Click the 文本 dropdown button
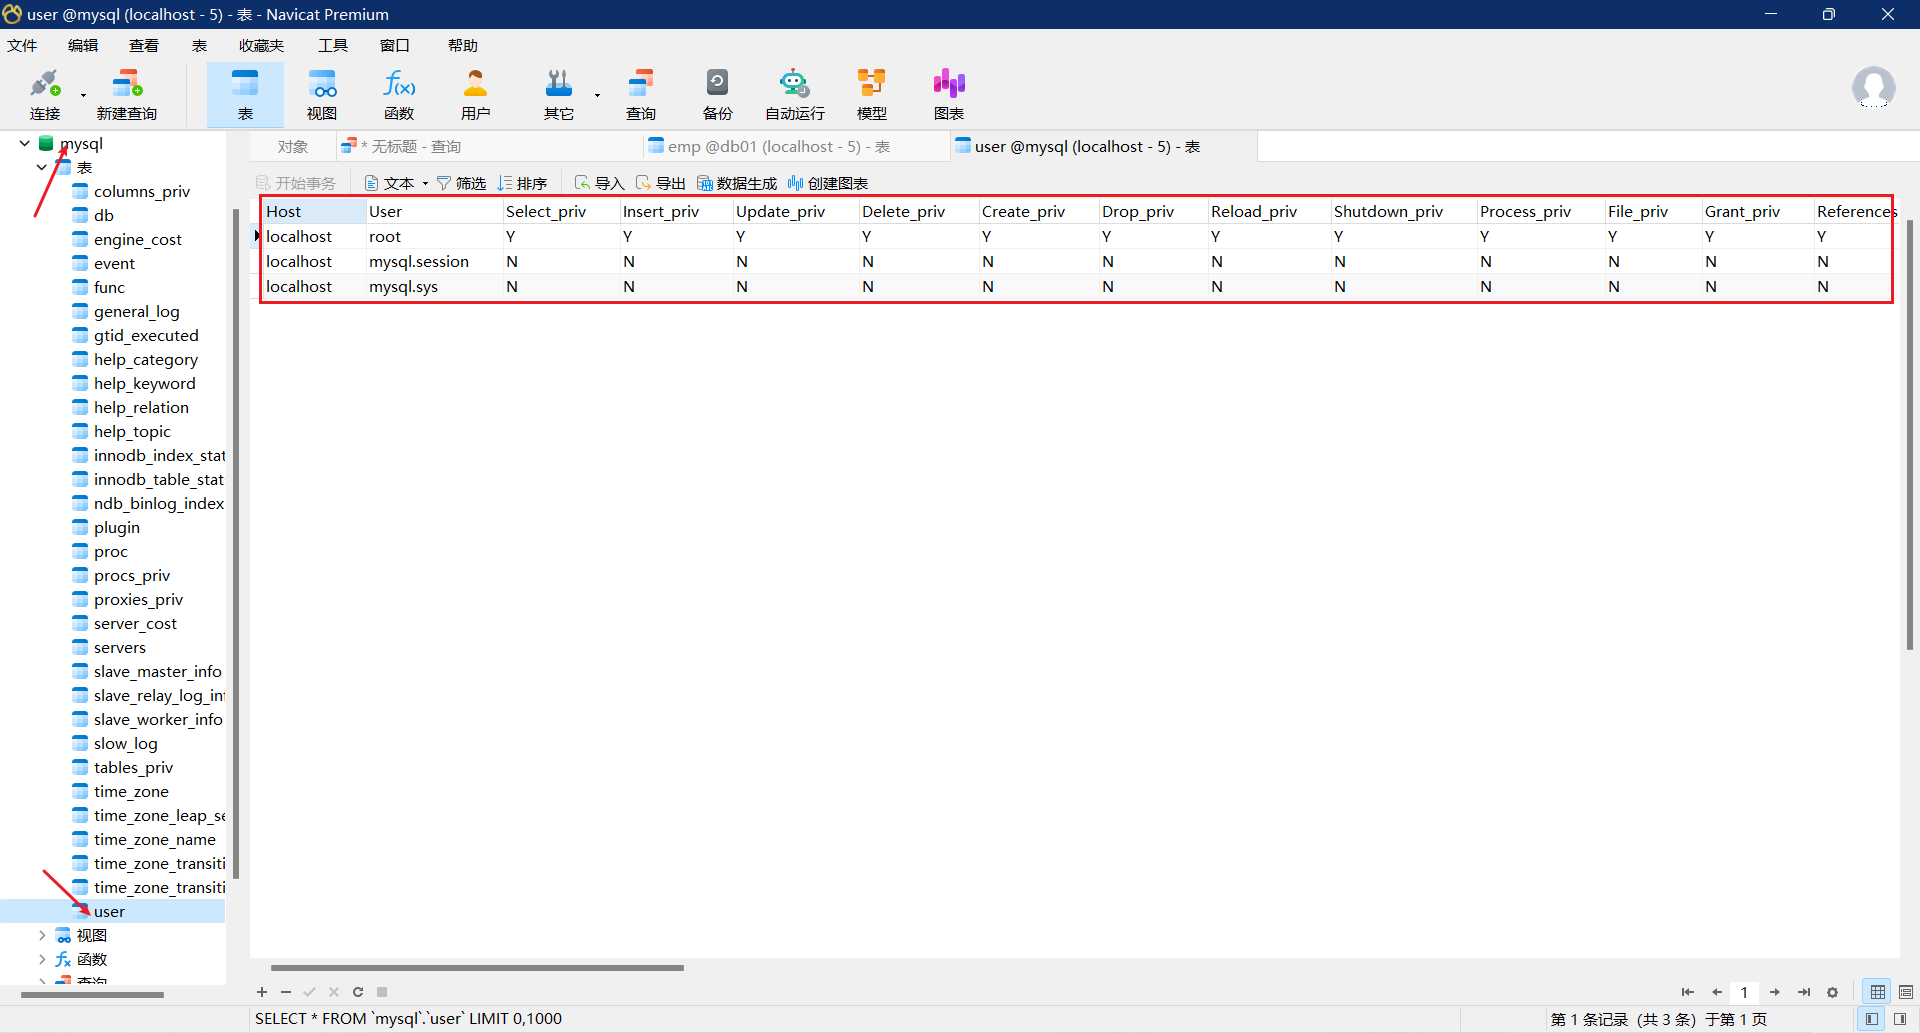The width and height of the screenshot is (1920, 1033). [397, 183]
